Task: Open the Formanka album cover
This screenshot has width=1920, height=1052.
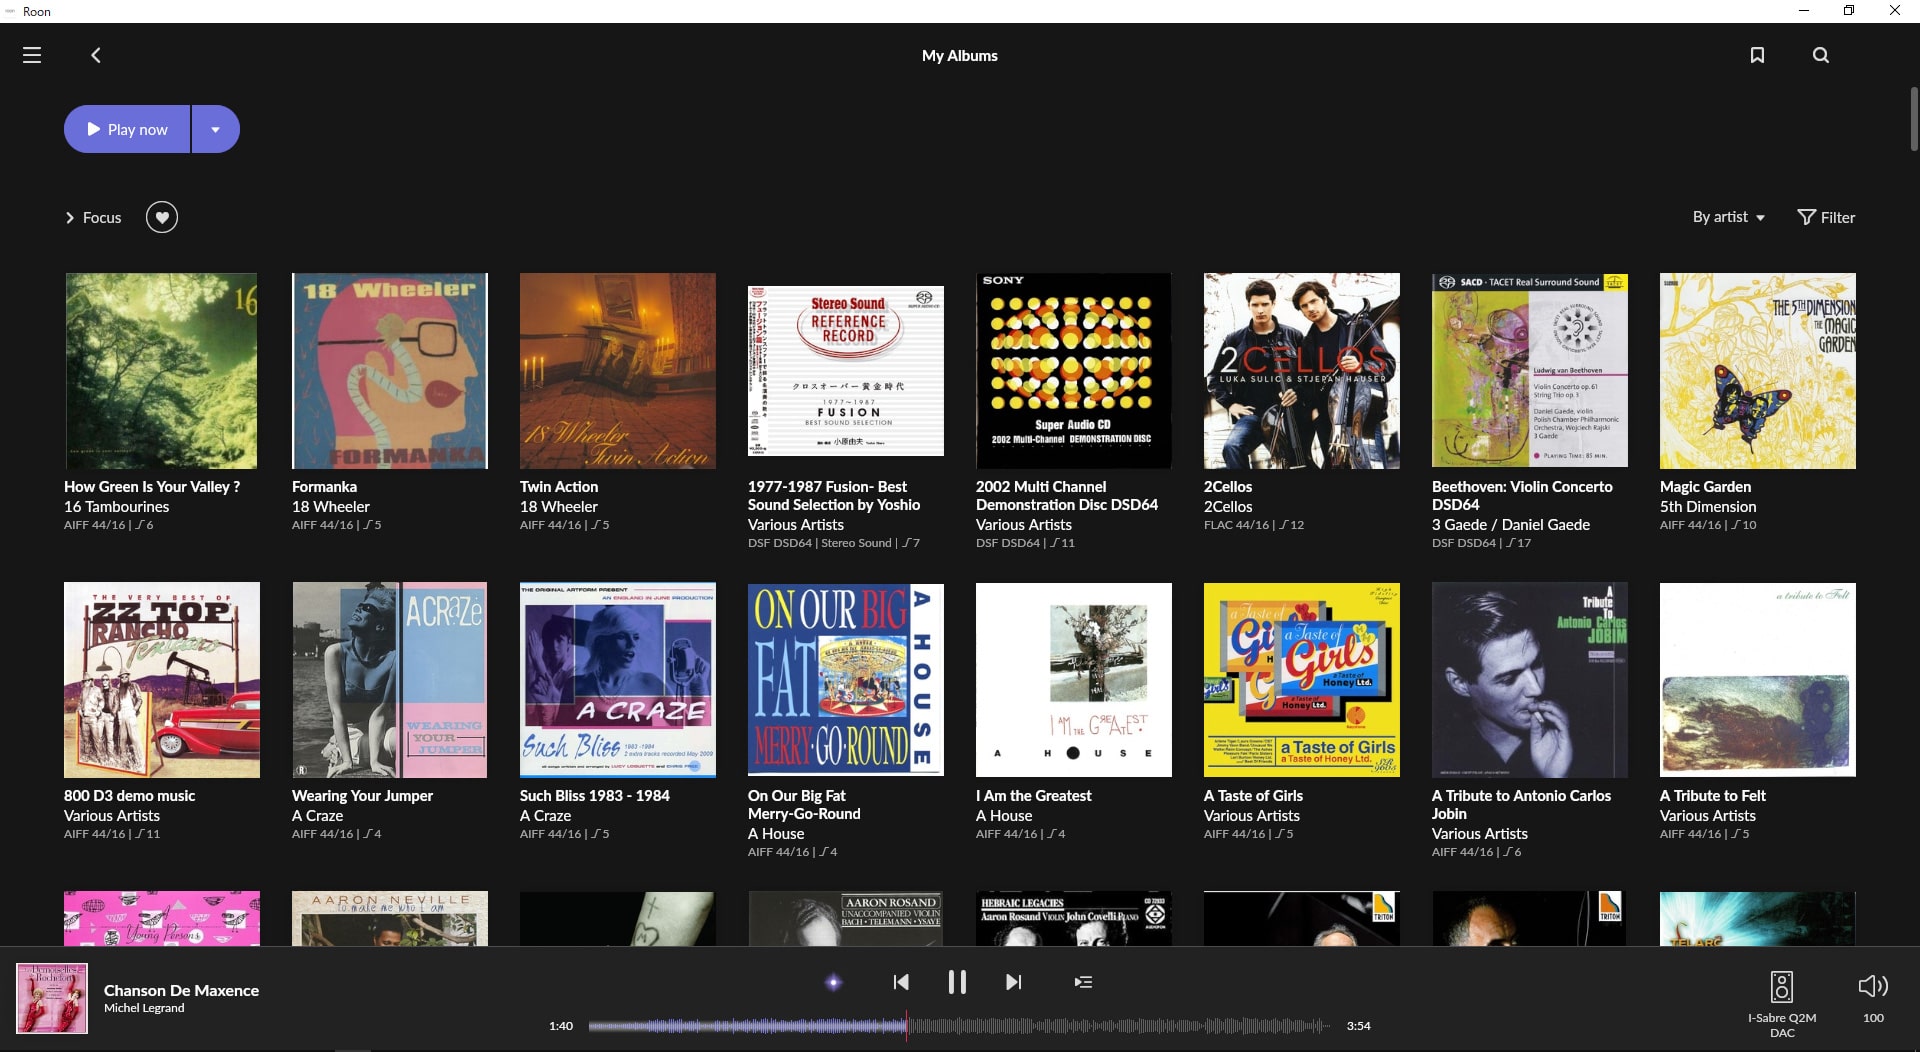Action: coord(390,371)
